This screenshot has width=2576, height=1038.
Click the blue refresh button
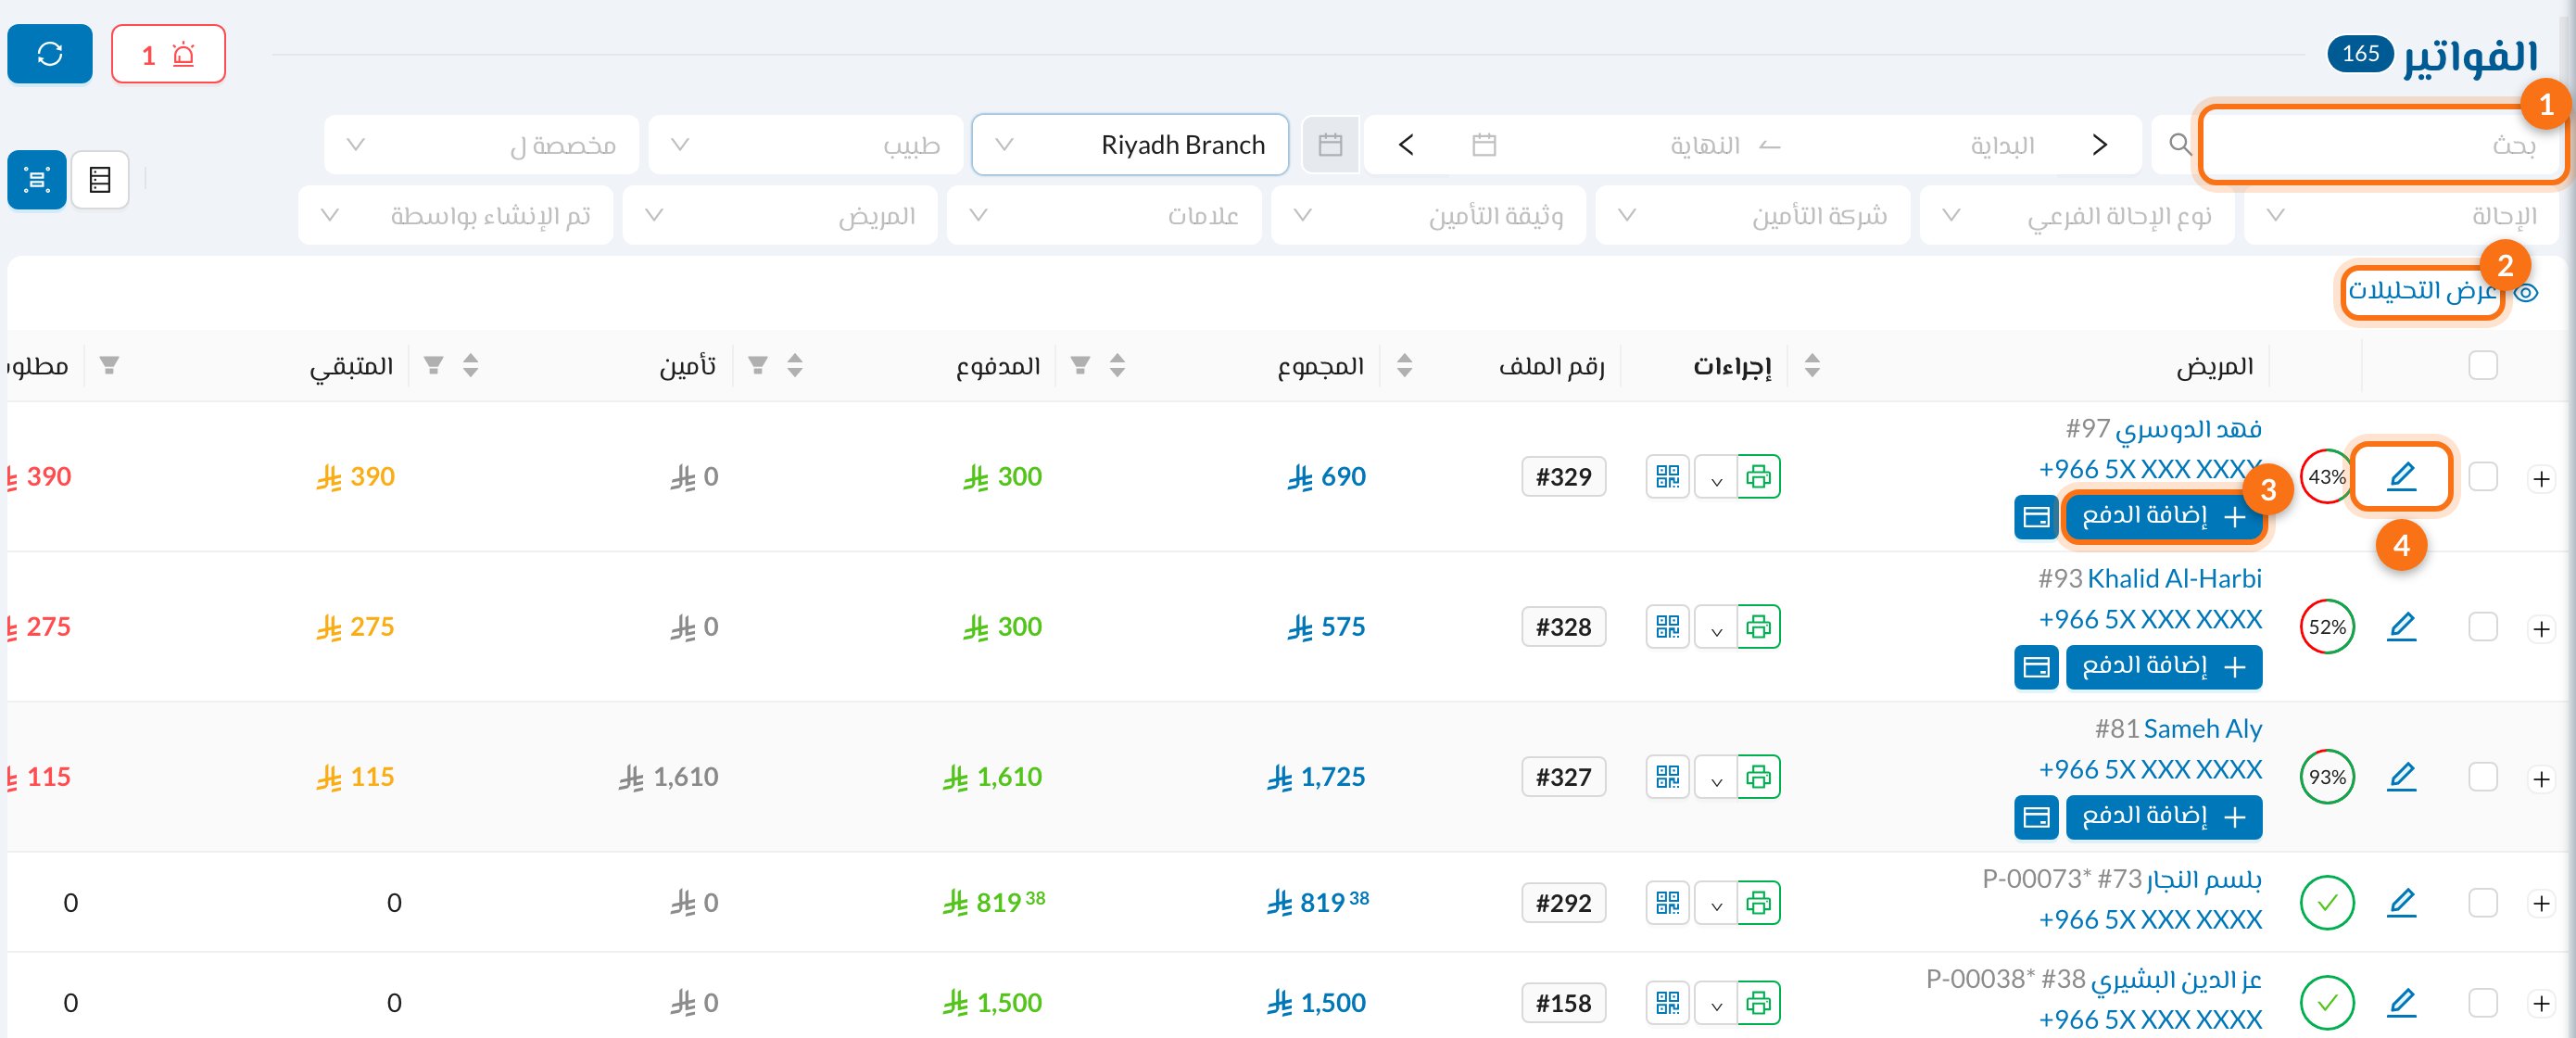pos(49,54)
